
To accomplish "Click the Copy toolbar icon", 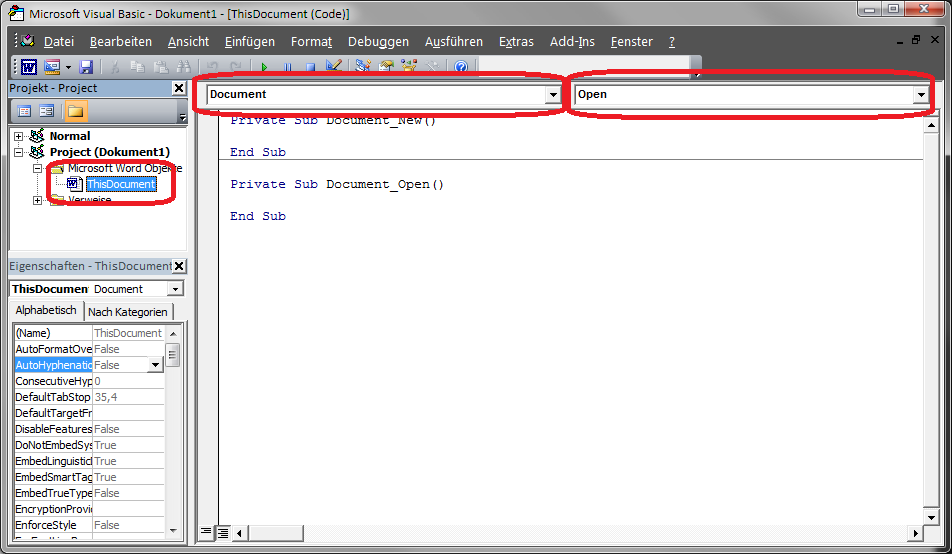I will (138, 66).
